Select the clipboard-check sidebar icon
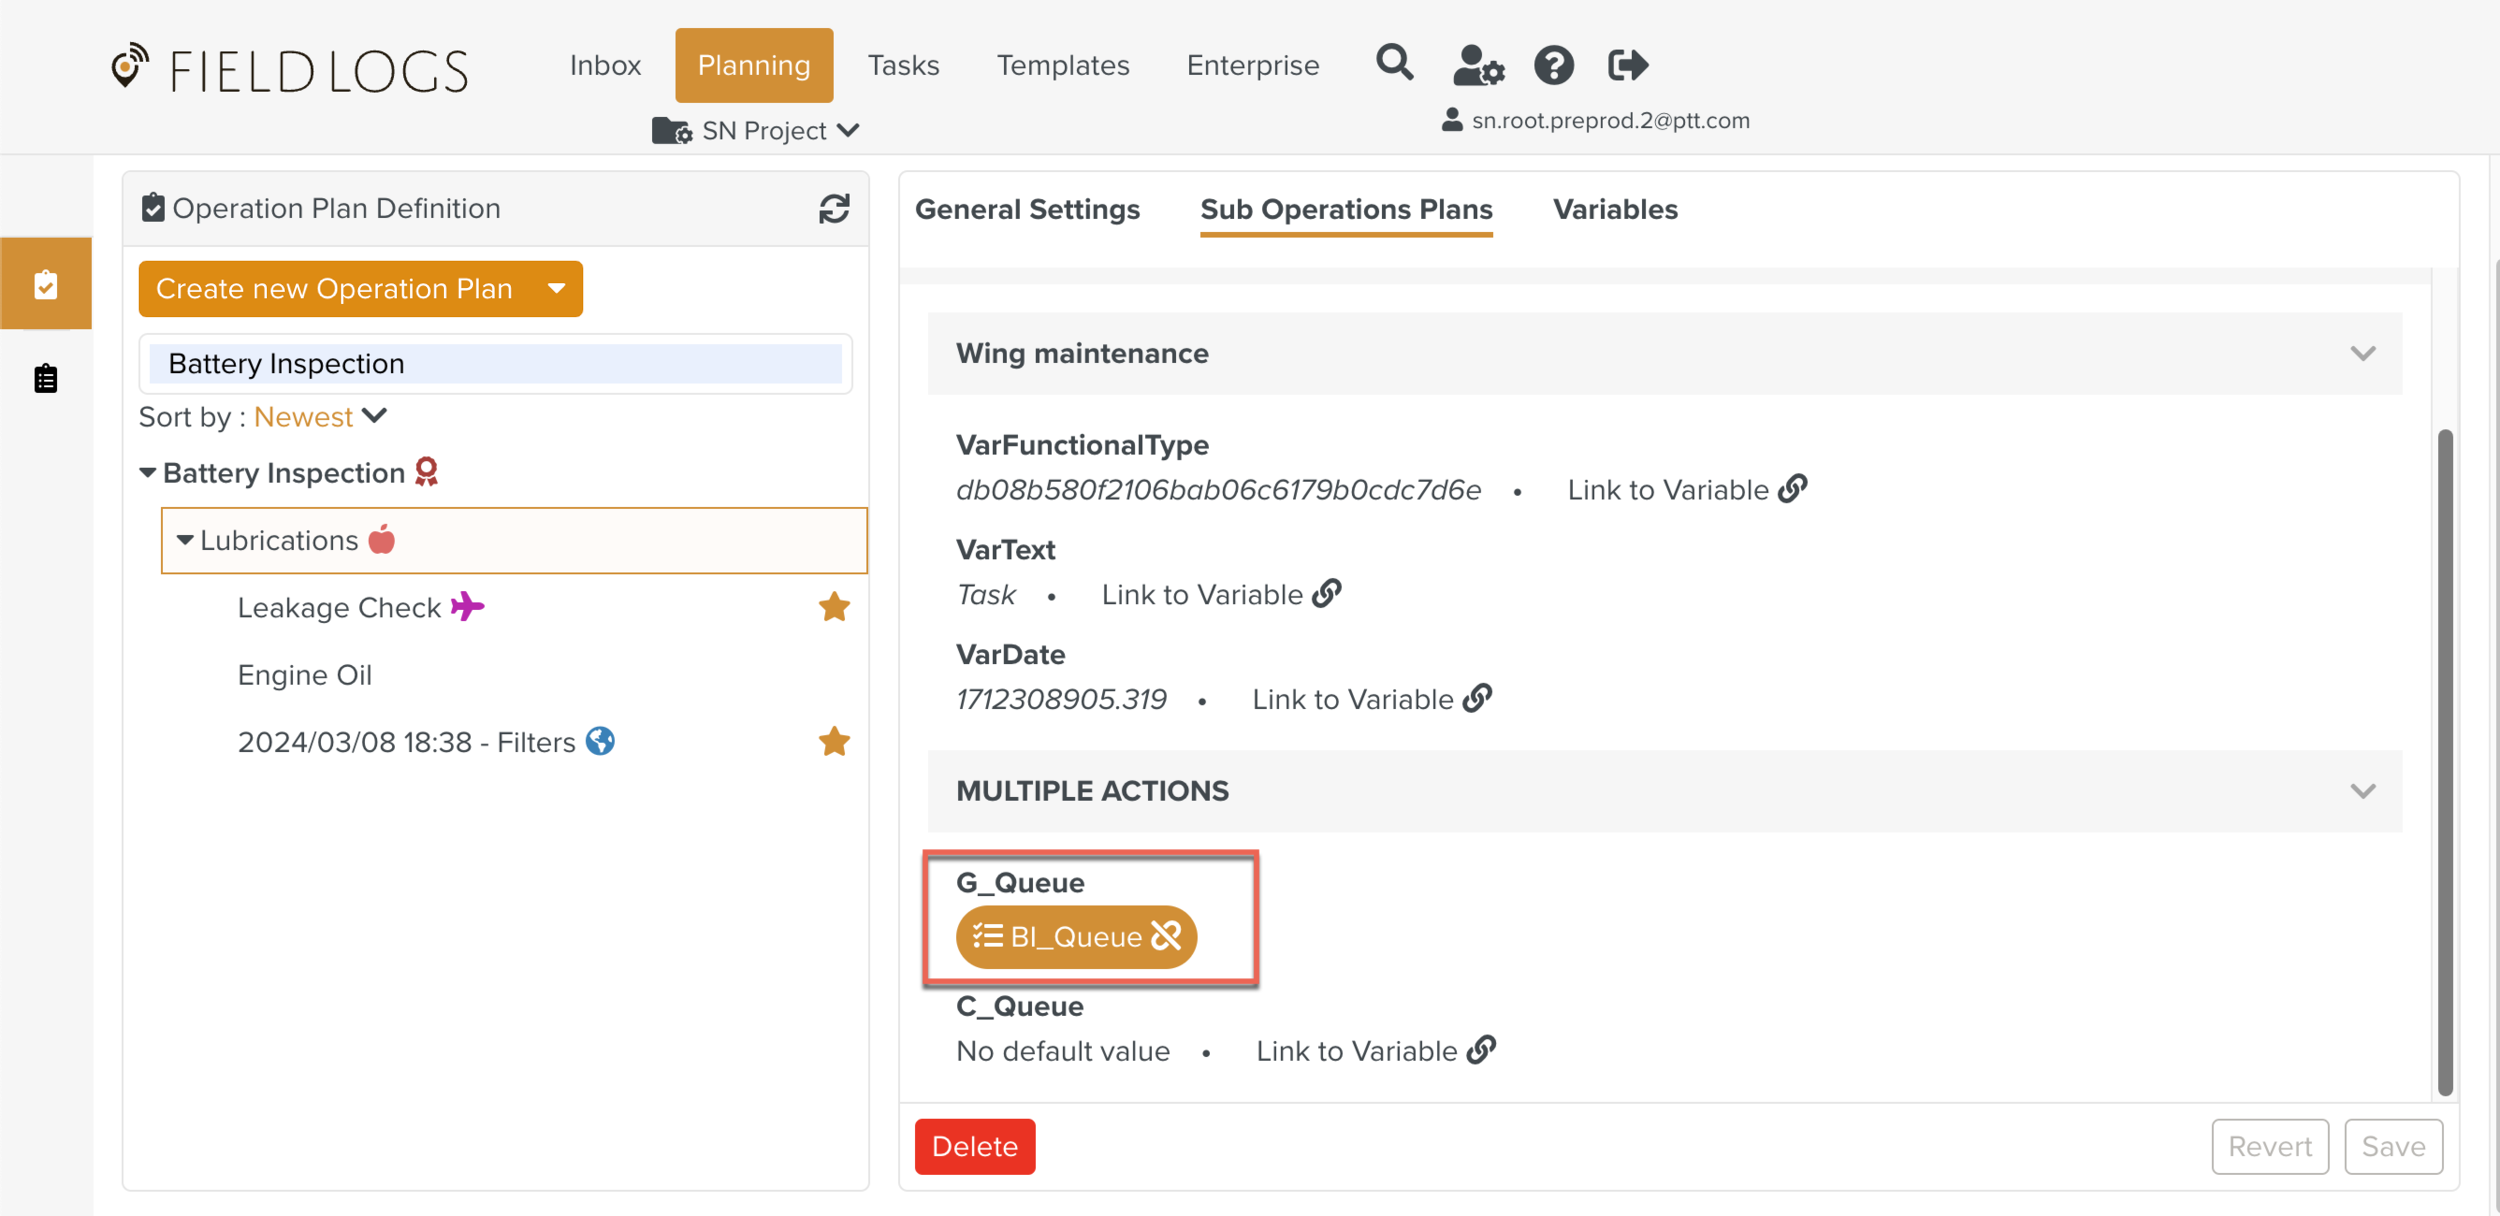Screen dimensions: 2500x1216 click(x=46, y=285)
